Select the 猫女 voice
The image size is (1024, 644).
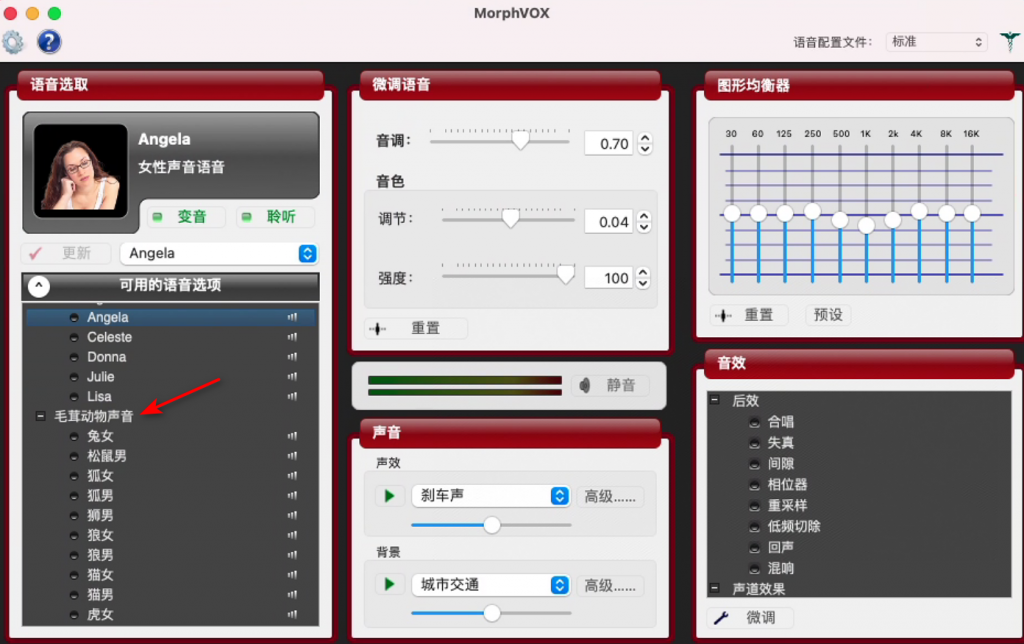tap(170, 575)
